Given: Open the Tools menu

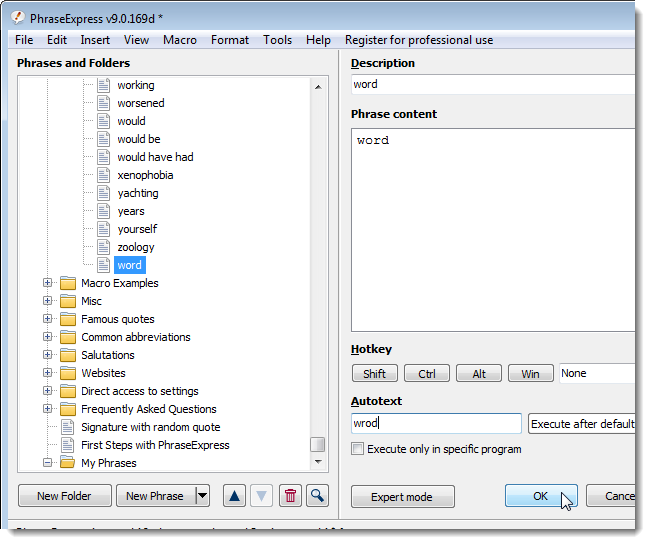Looking at the screenshot, I should (x=277, y=40).
